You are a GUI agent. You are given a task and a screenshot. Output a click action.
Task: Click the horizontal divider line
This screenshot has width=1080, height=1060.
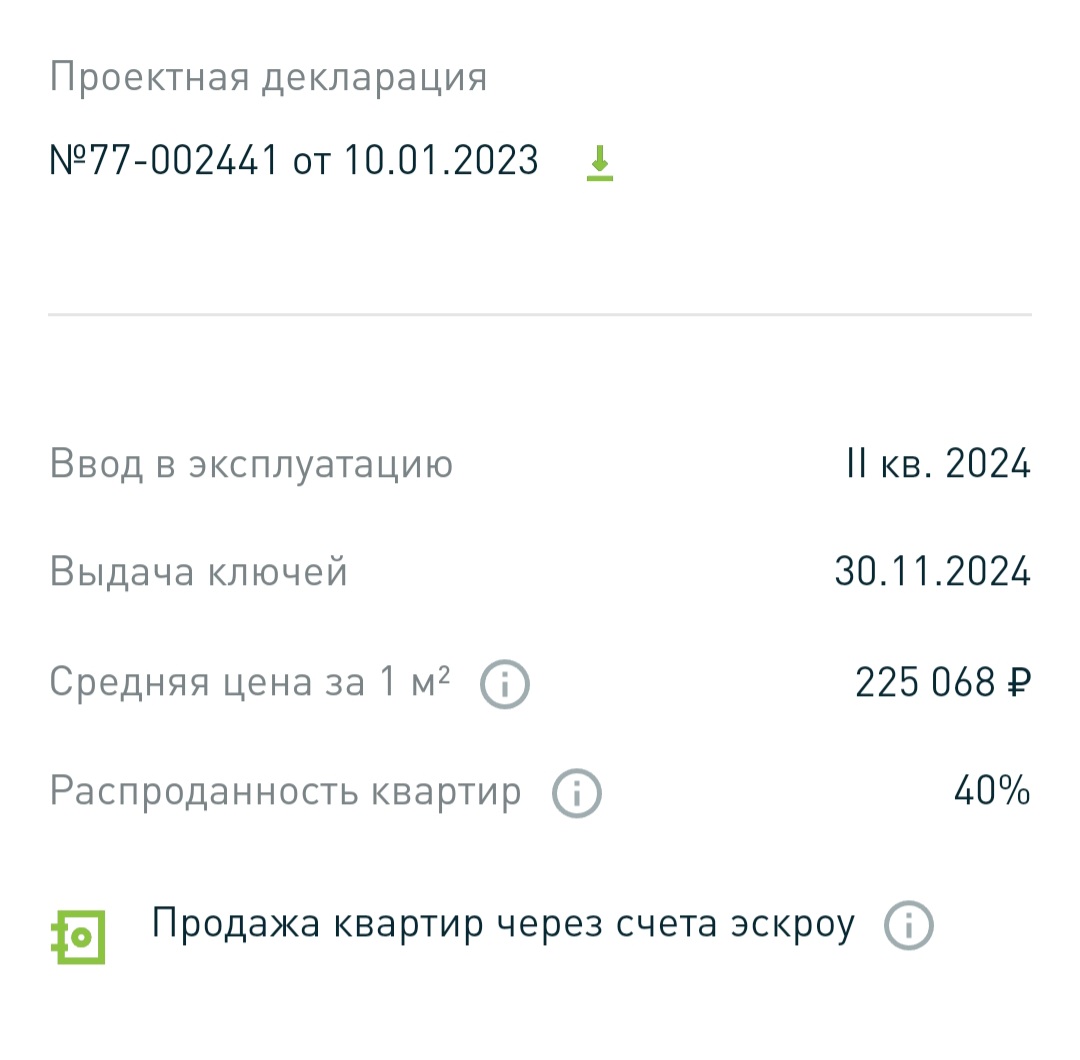pyautogui.click(x=540, y=315)
